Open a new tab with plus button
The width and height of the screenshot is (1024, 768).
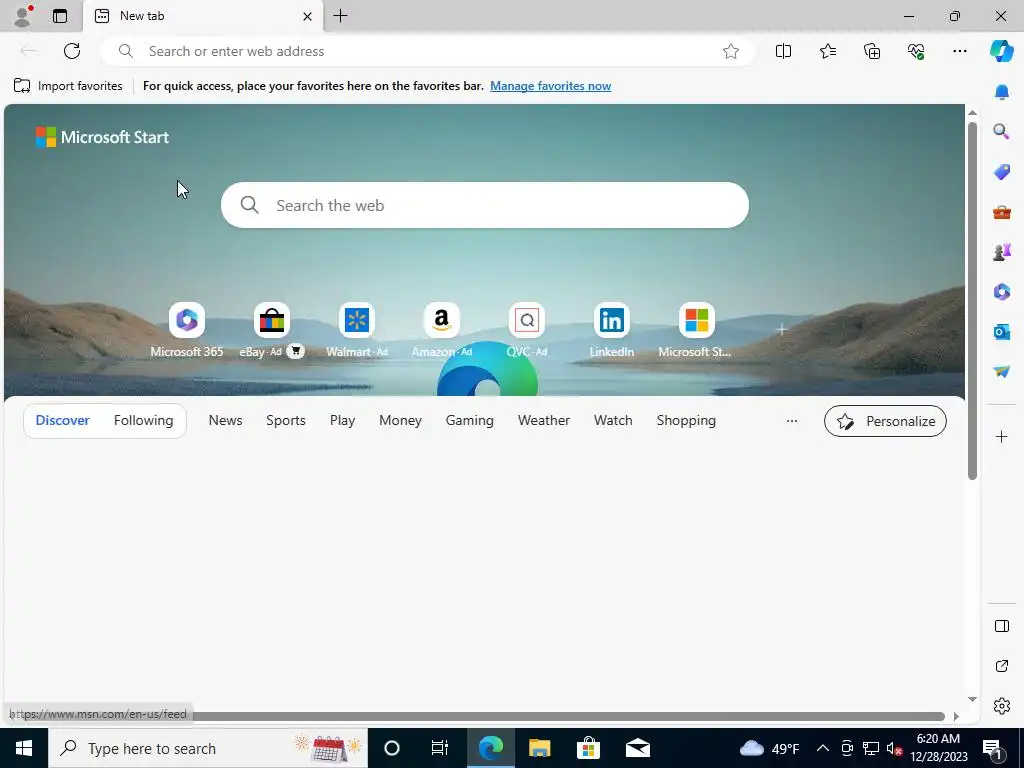(x=340, y=16)
